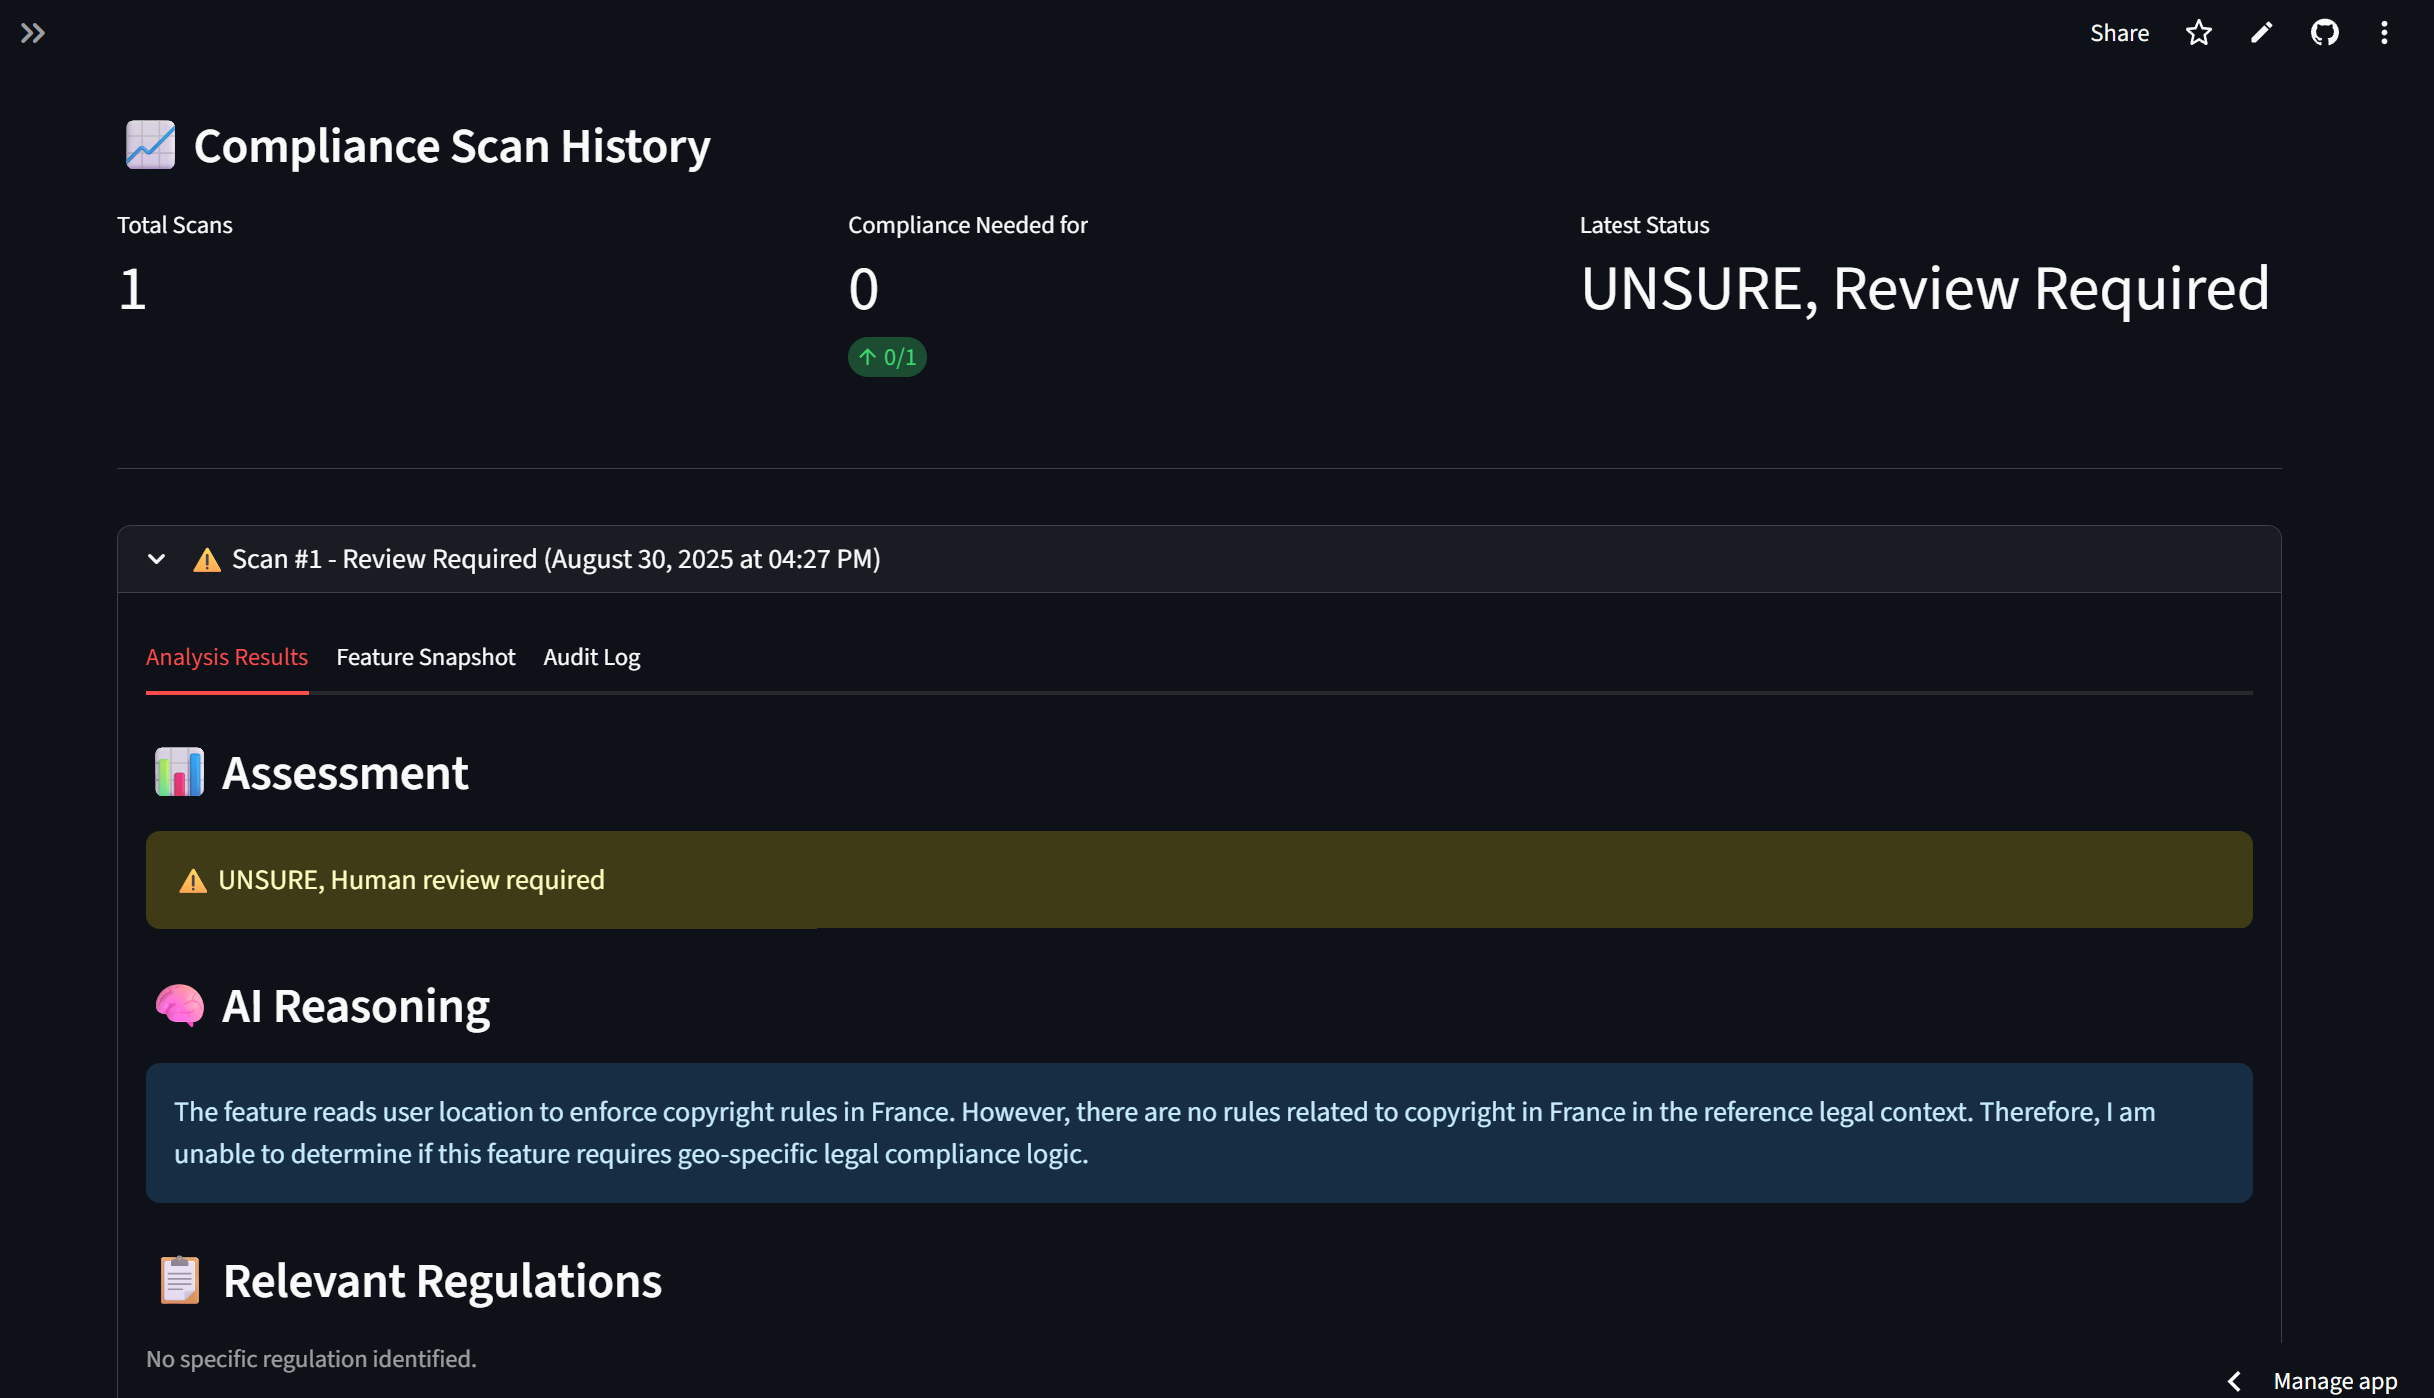
Task: Open the GitHub repository icon
Action: click(x=2324, y=33)
